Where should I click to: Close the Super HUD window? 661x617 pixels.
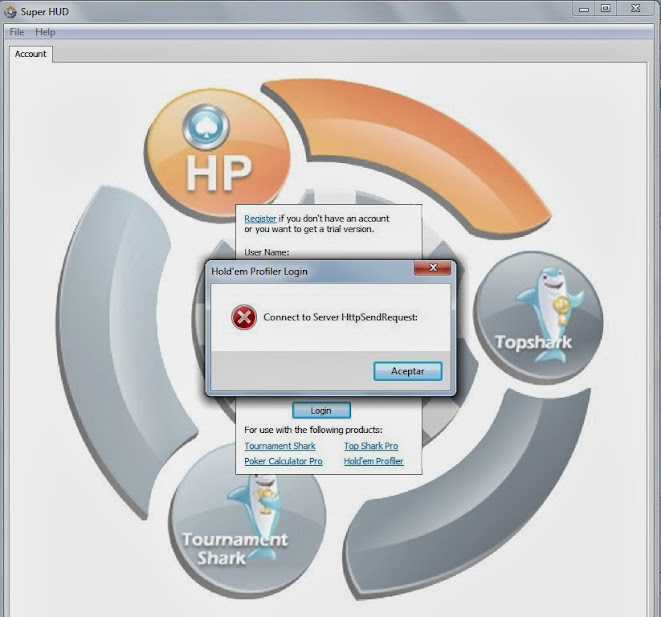pos(636,9)
